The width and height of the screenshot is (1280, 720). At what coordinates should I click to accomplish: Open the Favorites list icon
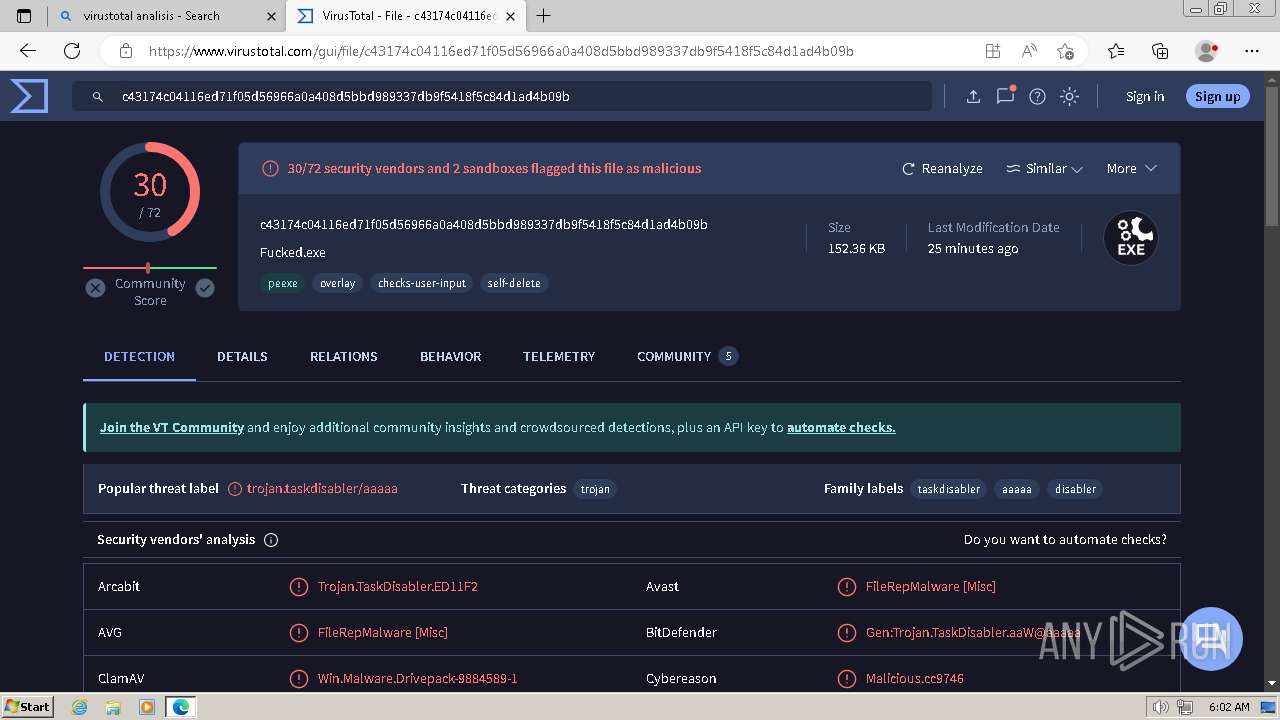click(x=1116, y=51)
